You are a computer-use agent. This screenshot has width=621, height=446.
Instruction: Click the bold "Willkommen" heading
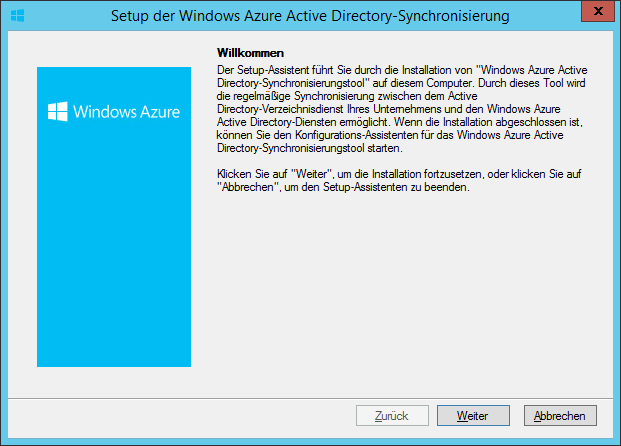251,51
